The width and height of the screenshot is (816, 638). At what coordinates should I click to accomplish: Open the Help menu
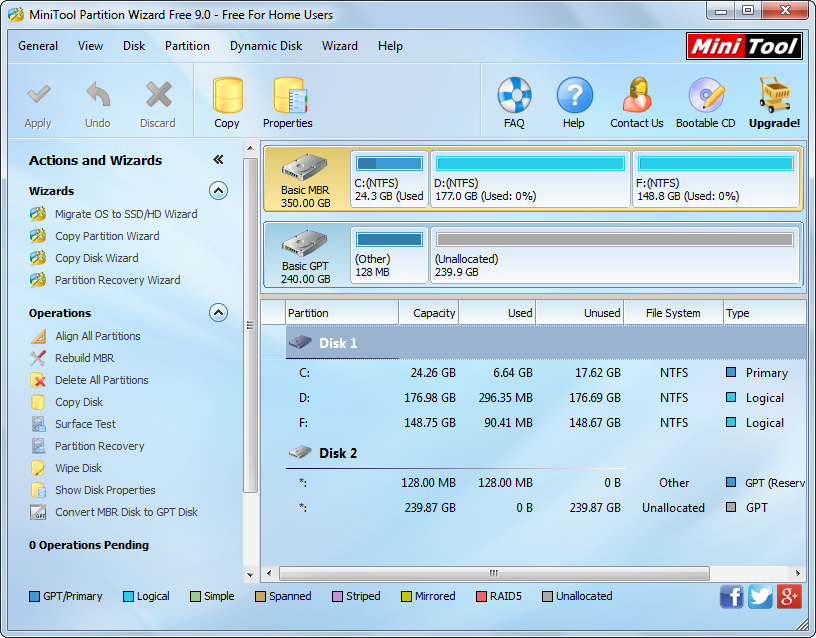point(390,46)
